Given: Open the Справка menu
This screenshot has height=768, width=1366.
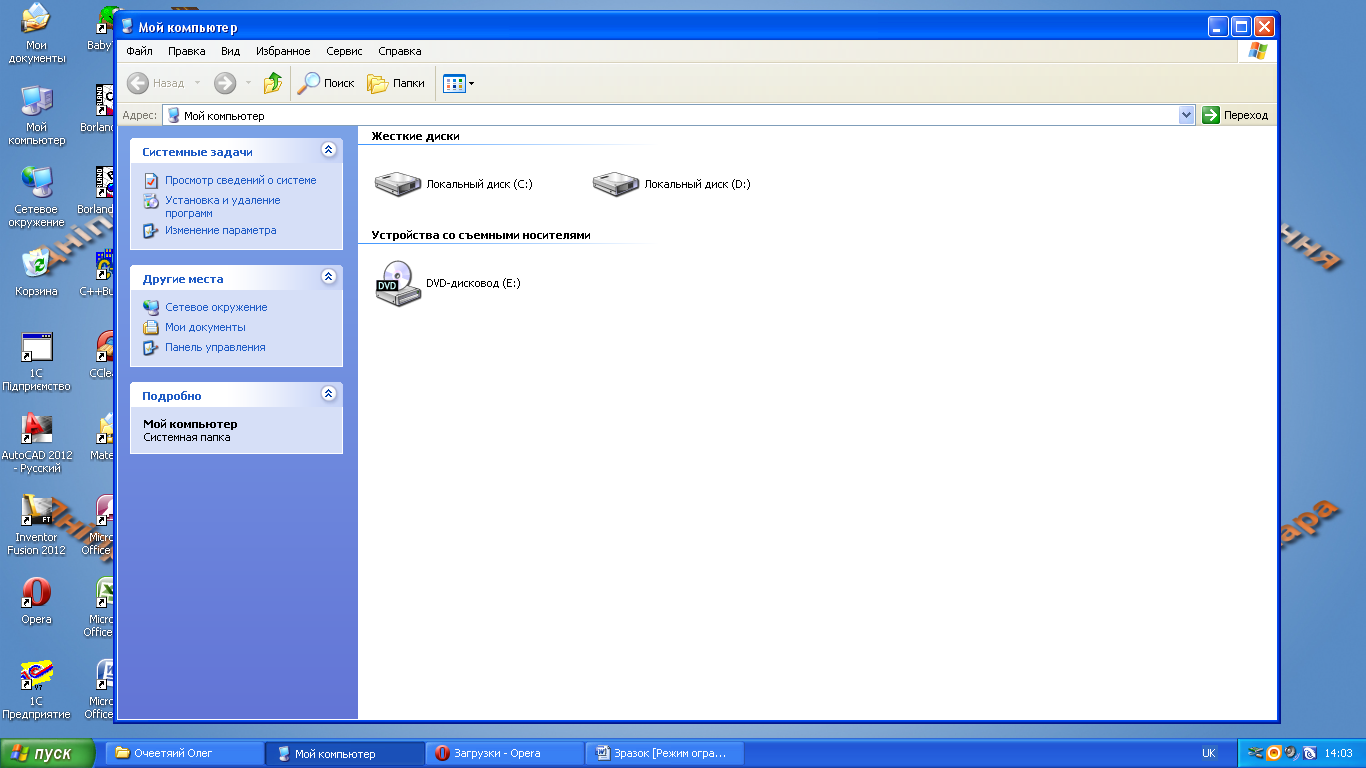Looking at the screenshot, I should [400, 51].
